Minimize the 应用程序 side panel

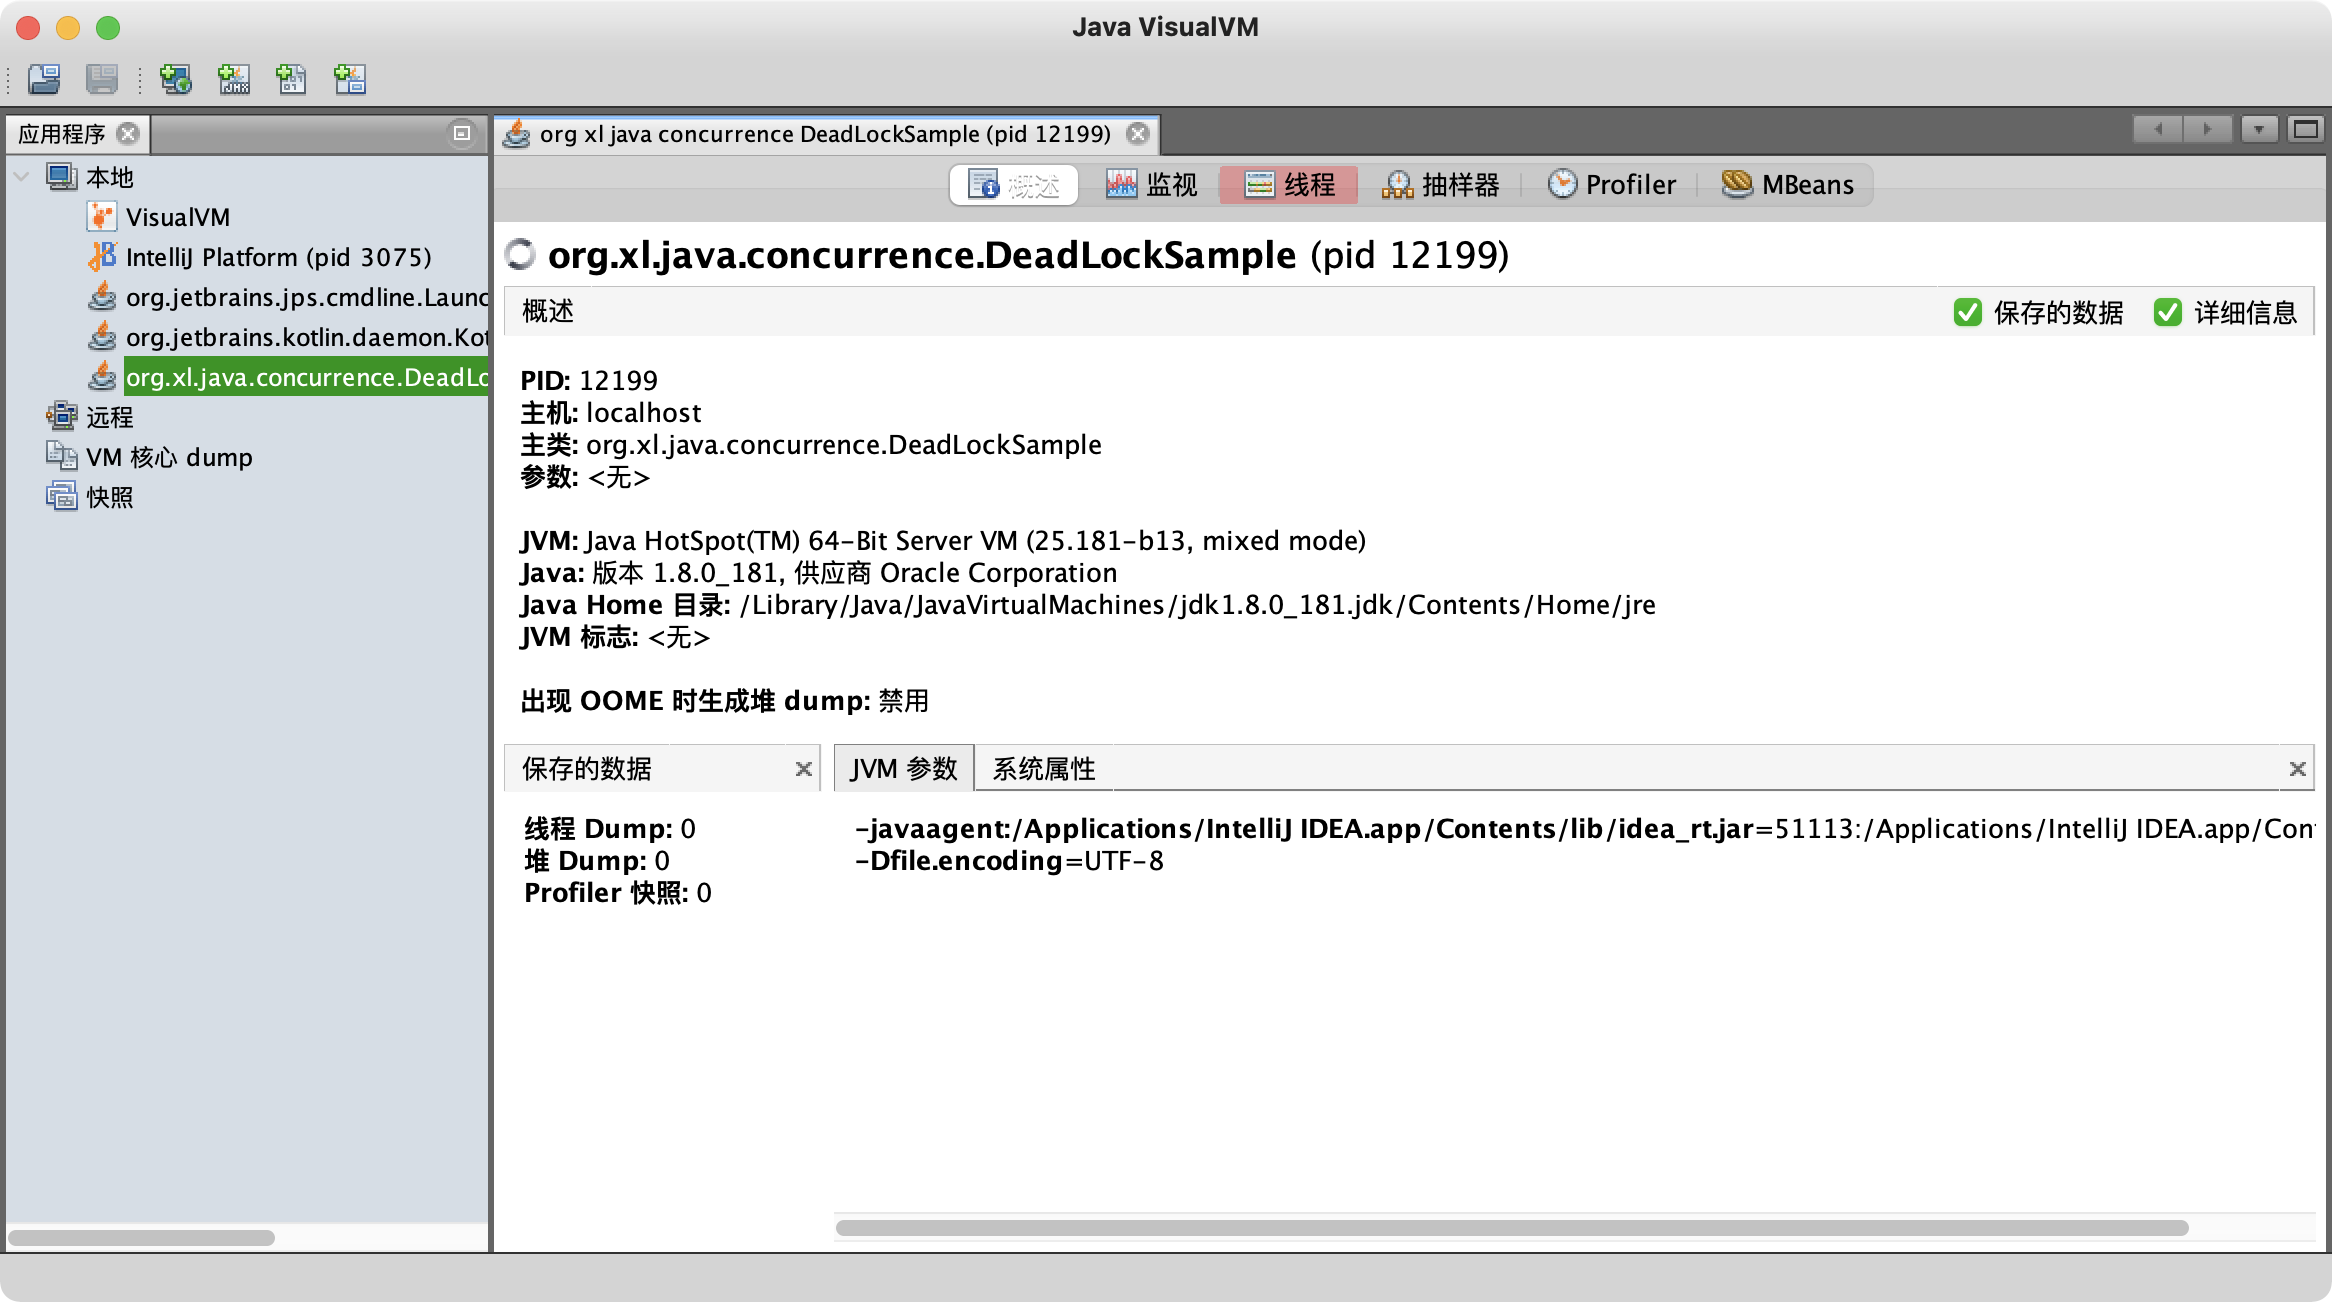[462, 133]
